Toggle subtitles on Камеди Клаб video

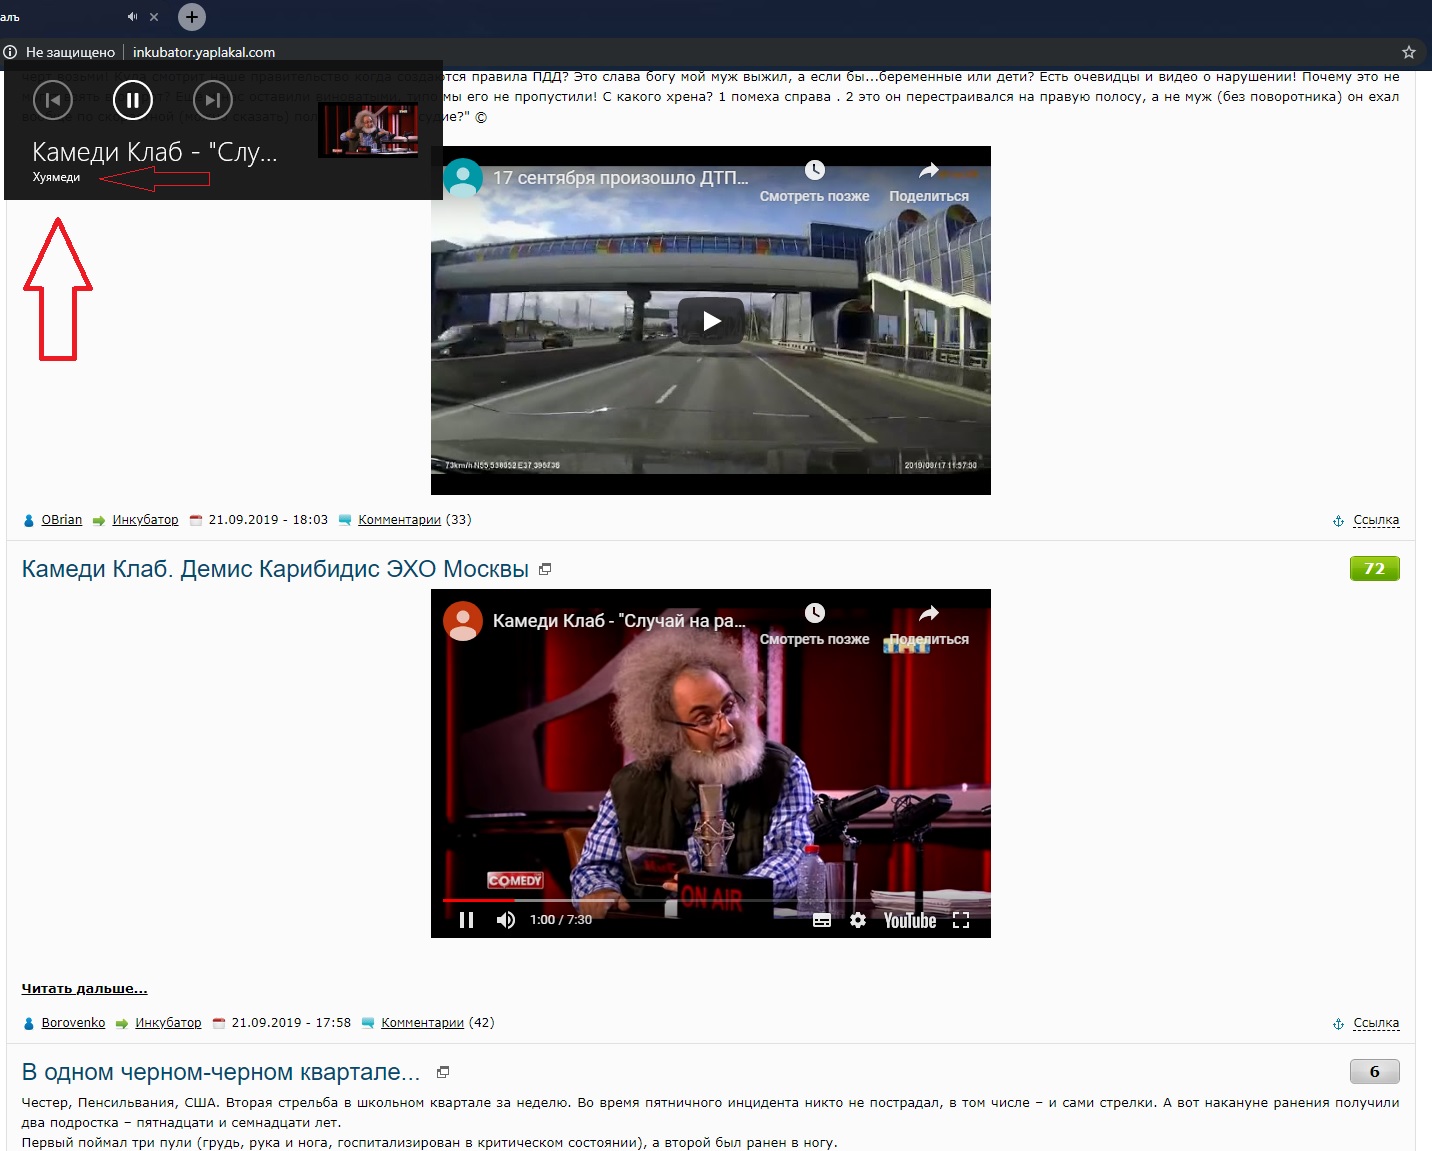pos(822,920)
